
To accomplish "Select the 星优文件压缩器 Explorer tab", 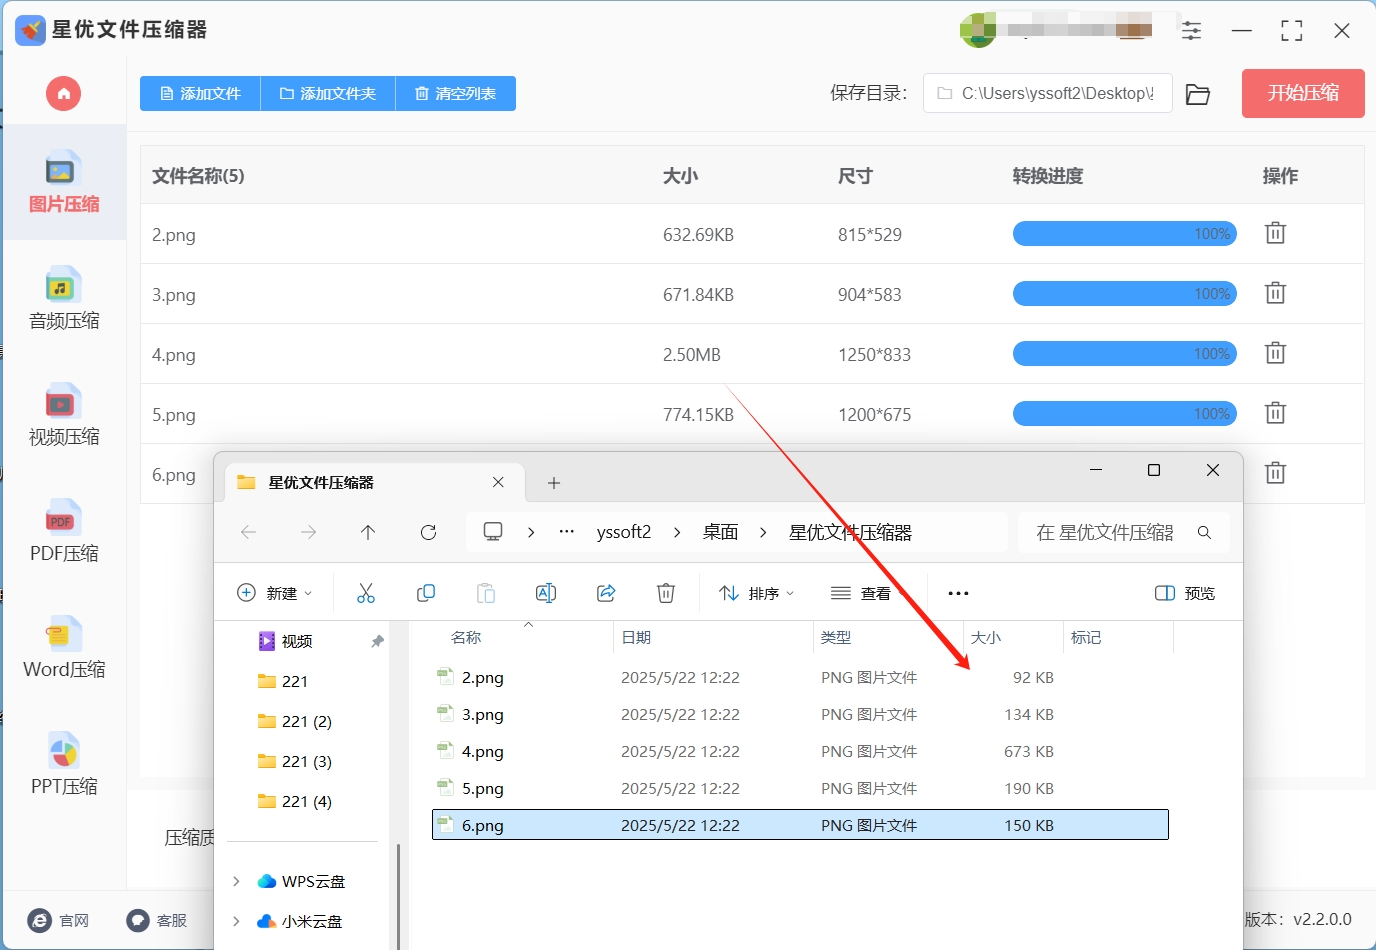I will pyautogui.click(x=374, y=482).
